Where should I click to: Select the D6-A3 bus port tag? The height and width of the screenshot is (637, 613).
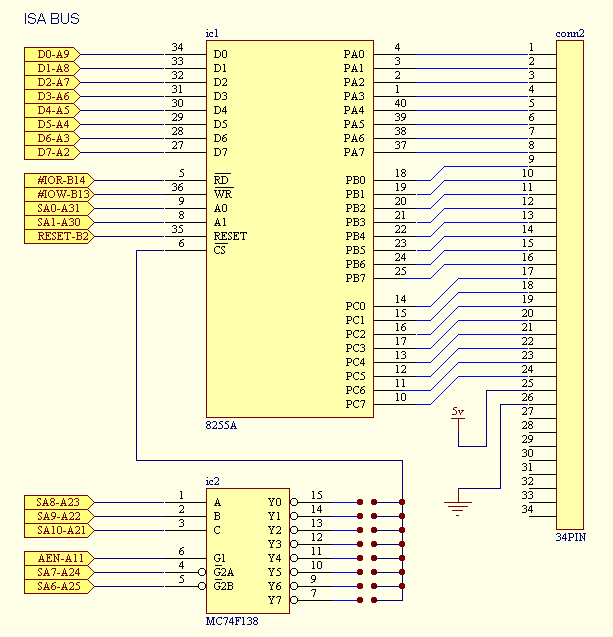pos(52,139)
